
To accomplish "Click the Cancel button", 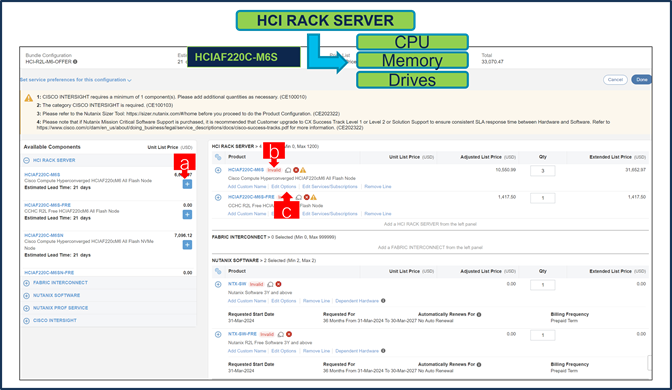I will 615,80.
